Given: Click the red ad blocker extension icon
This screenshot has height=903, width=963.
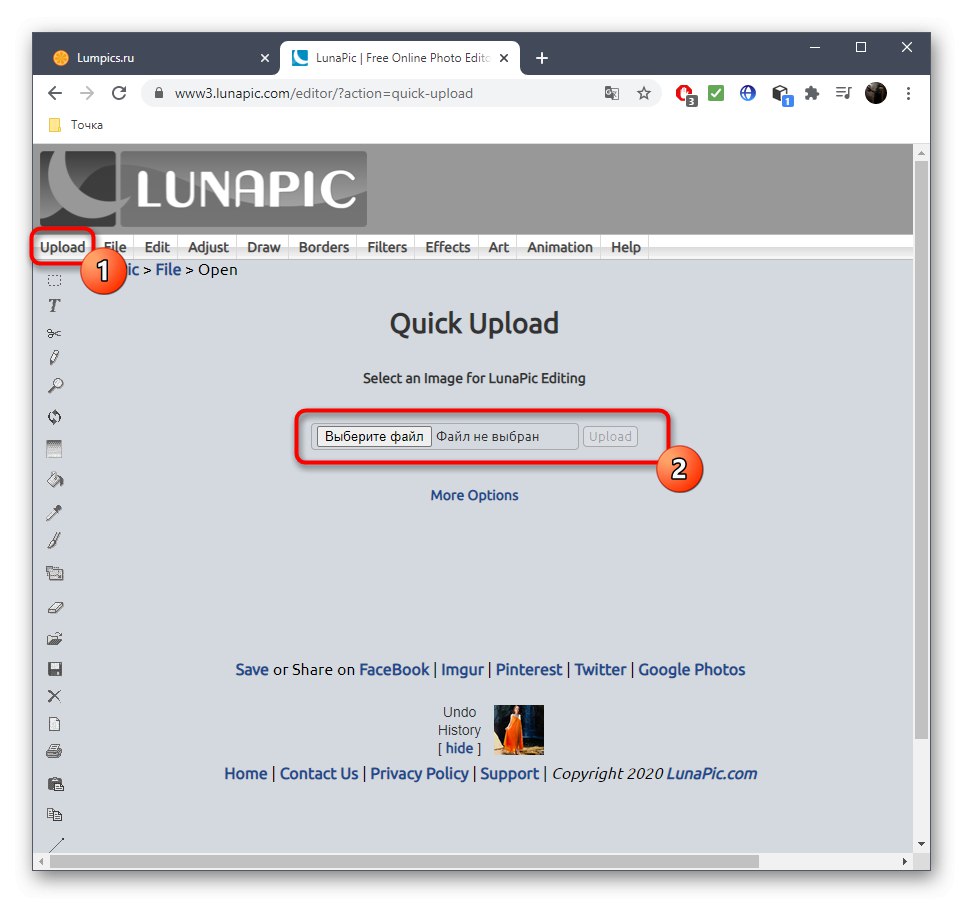Looking at the screenshot, I should pos(685,95).
